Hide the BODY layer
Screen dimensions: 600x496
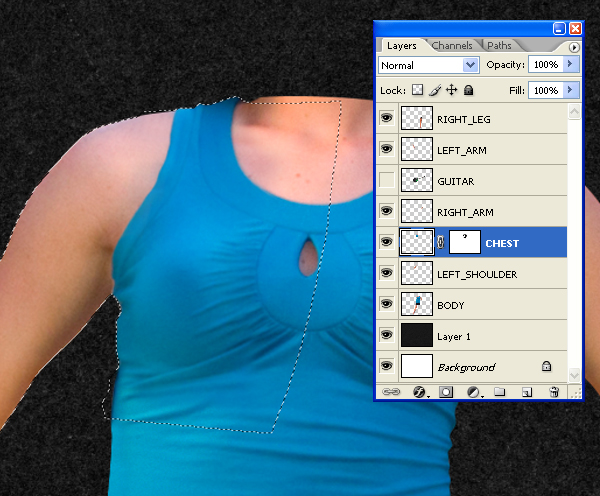[386, 303]
